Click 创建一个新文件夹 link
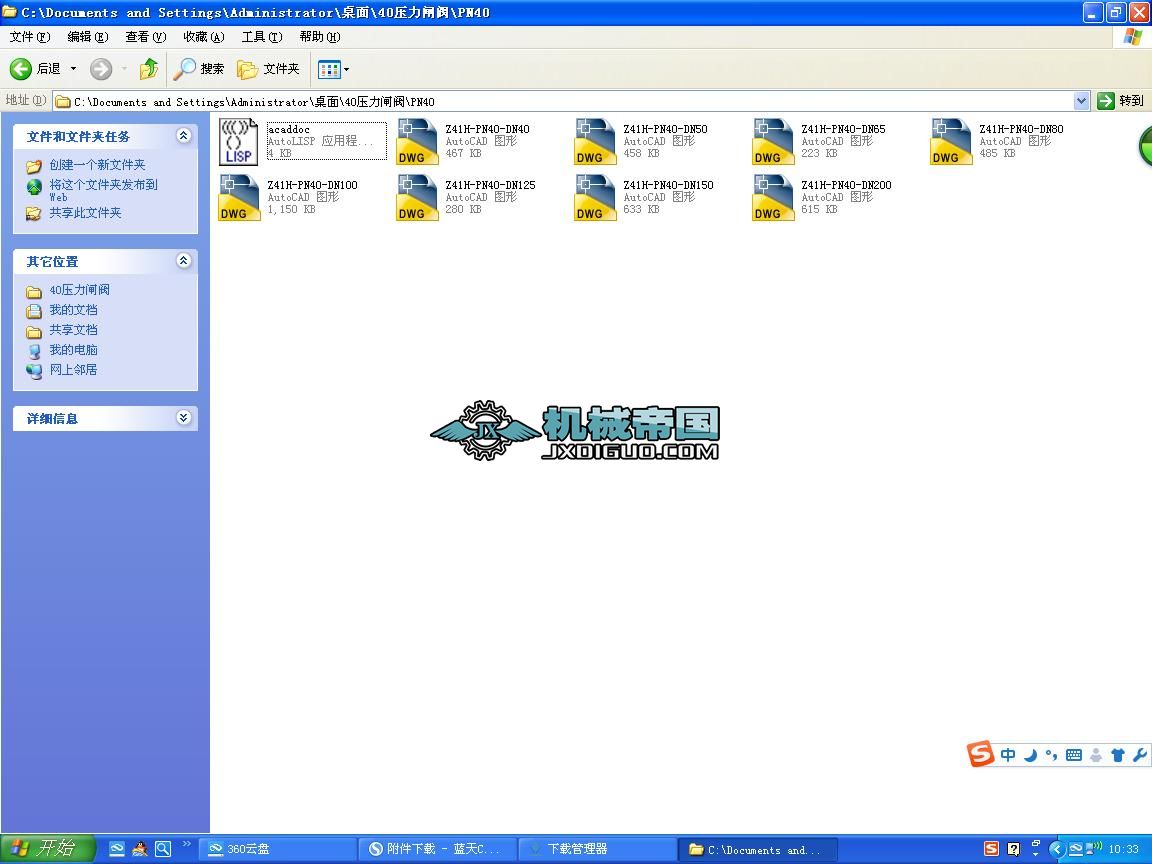1152x864 pixels. pyautogui.click(x=97, y=165)
